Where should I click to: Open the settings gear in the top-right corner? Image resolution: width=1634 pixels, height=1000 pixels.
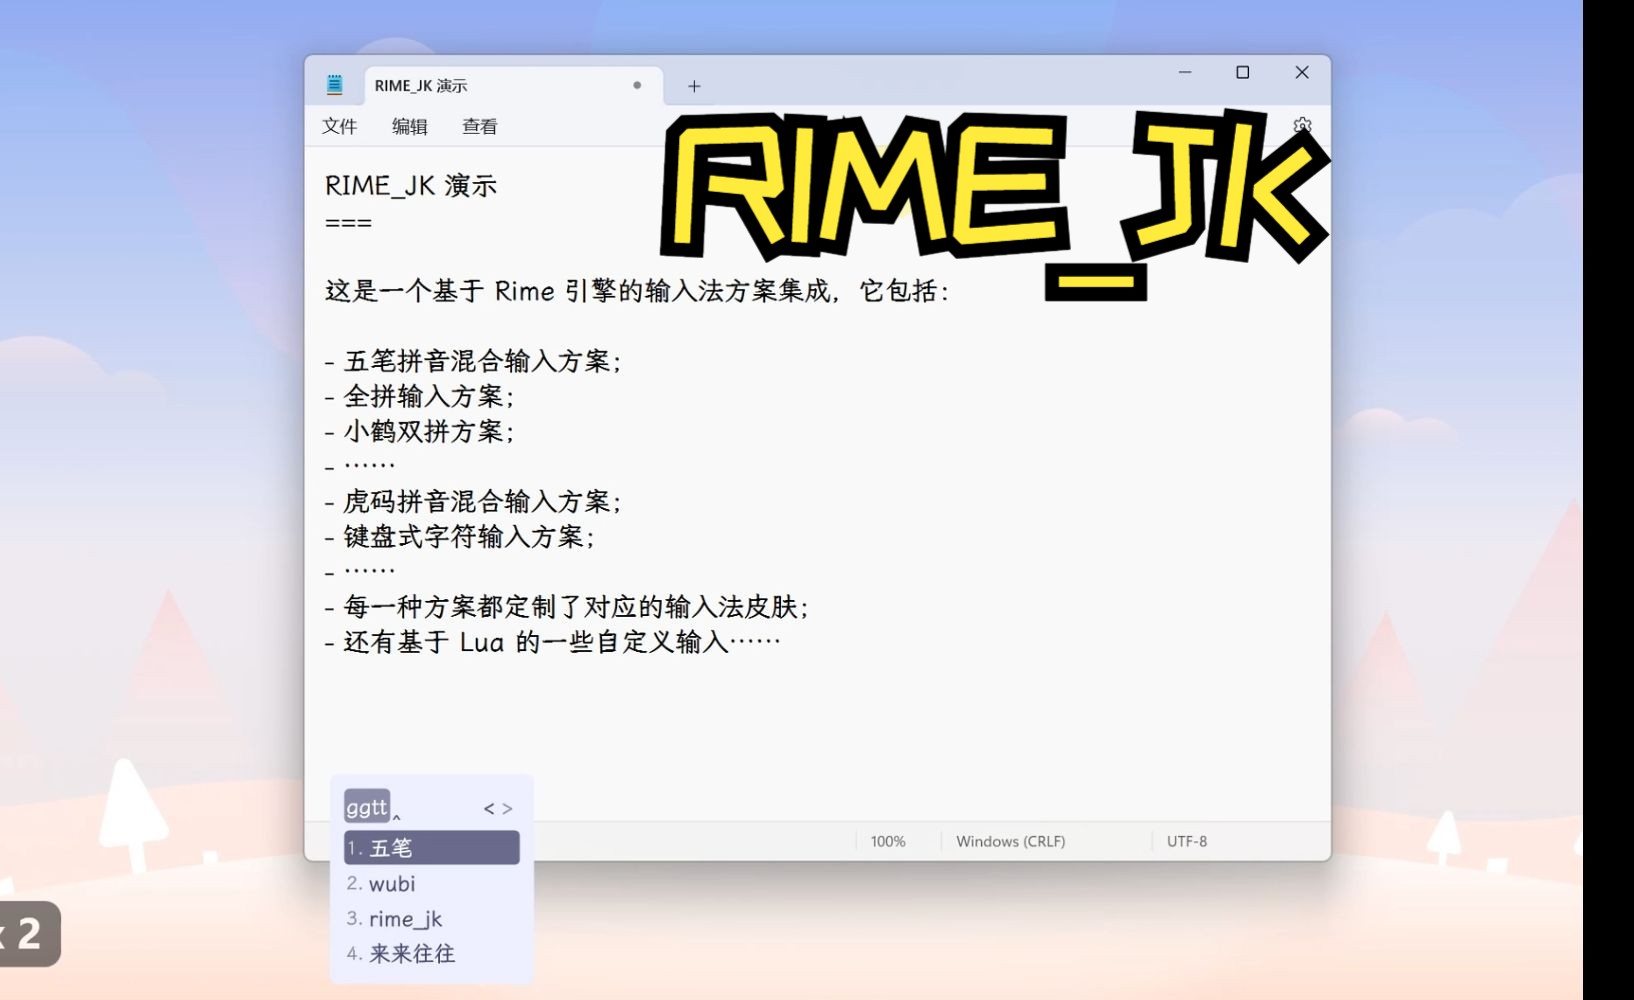tap(1302, 125)
